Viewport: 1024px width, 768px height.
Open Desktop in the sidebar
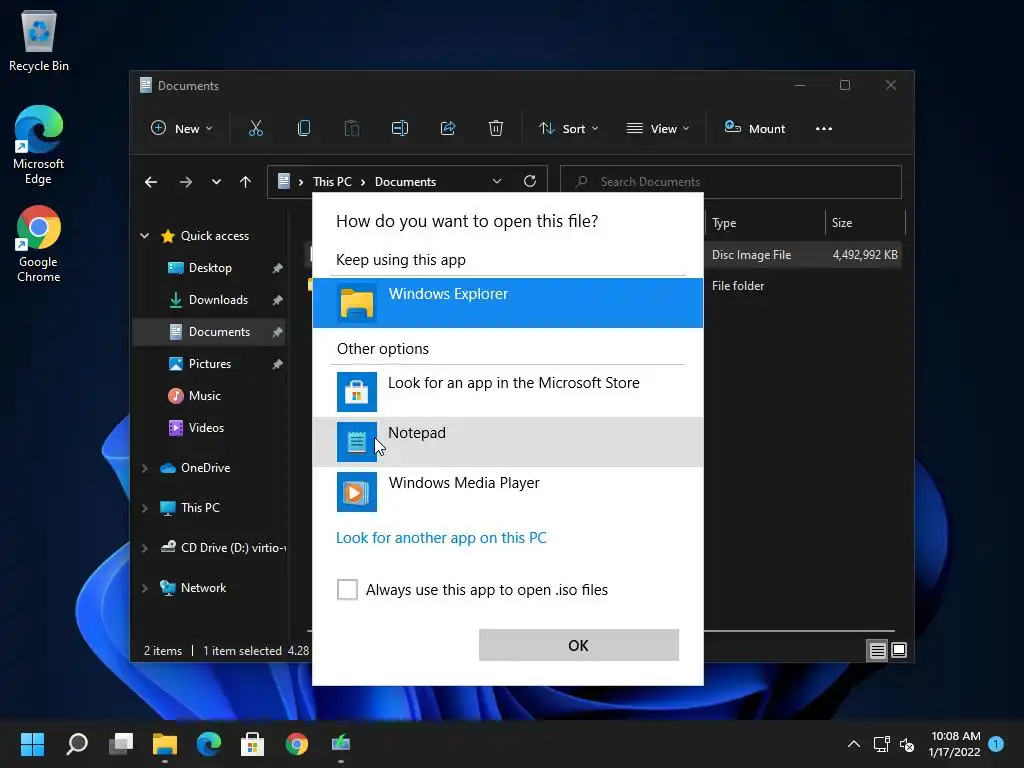click(210, 268)
